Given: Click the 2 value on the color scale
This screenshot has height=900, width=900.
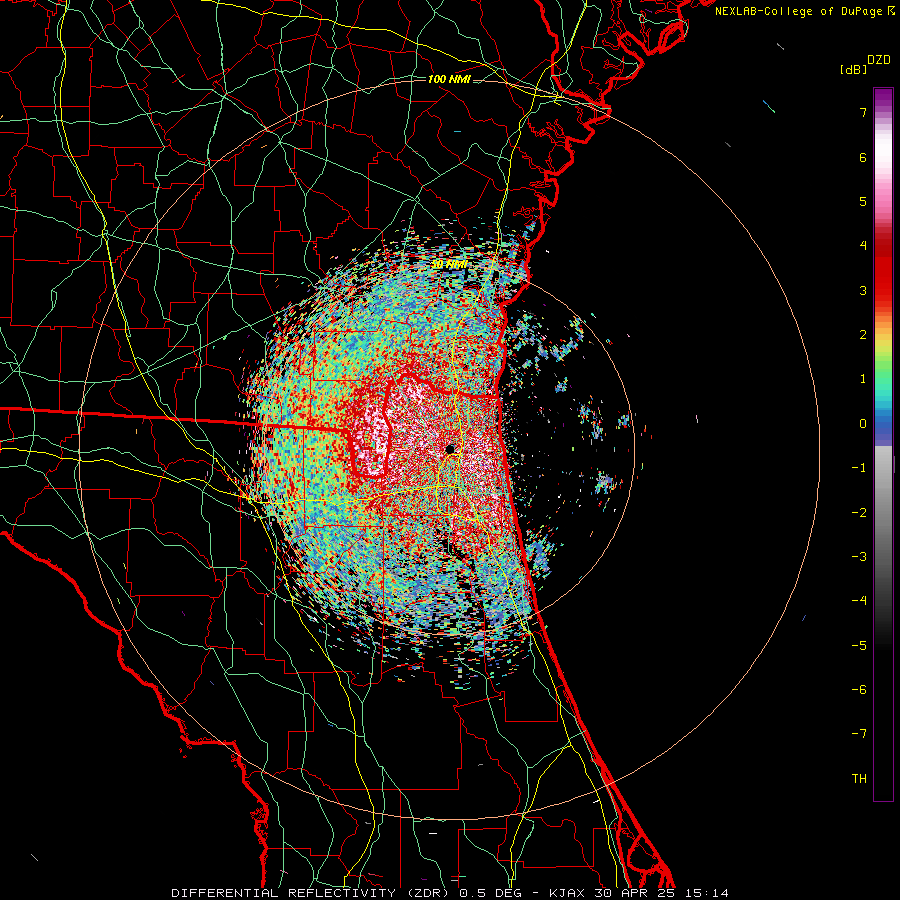Looking at the screenshot, I should (x=863, y=335).
